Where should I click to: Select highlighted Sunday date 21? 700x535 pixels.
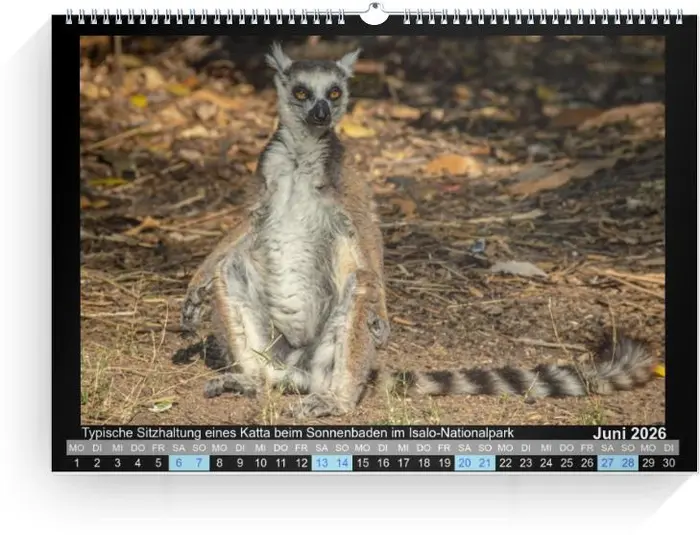(x=485, y=463)
